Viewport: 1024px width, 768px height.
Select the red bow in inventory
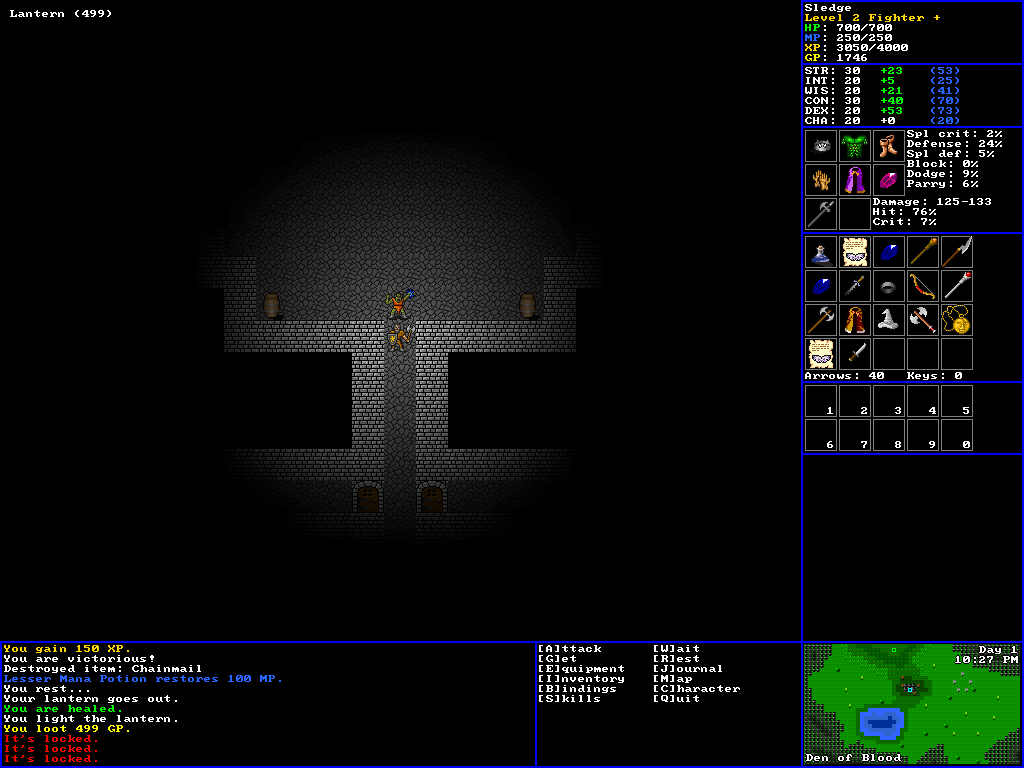coord(923,286)
